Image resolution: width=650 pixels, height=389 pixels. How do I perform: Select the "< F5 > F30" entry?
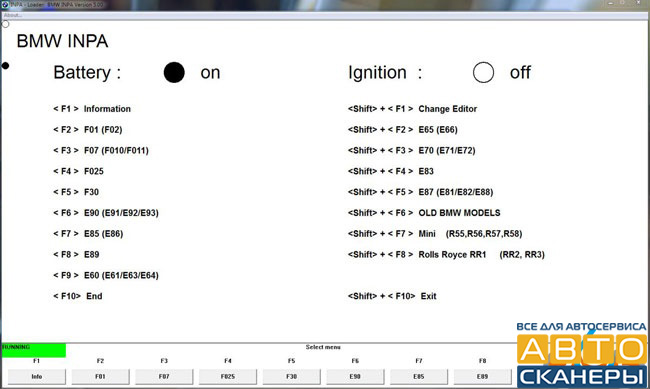76,192
